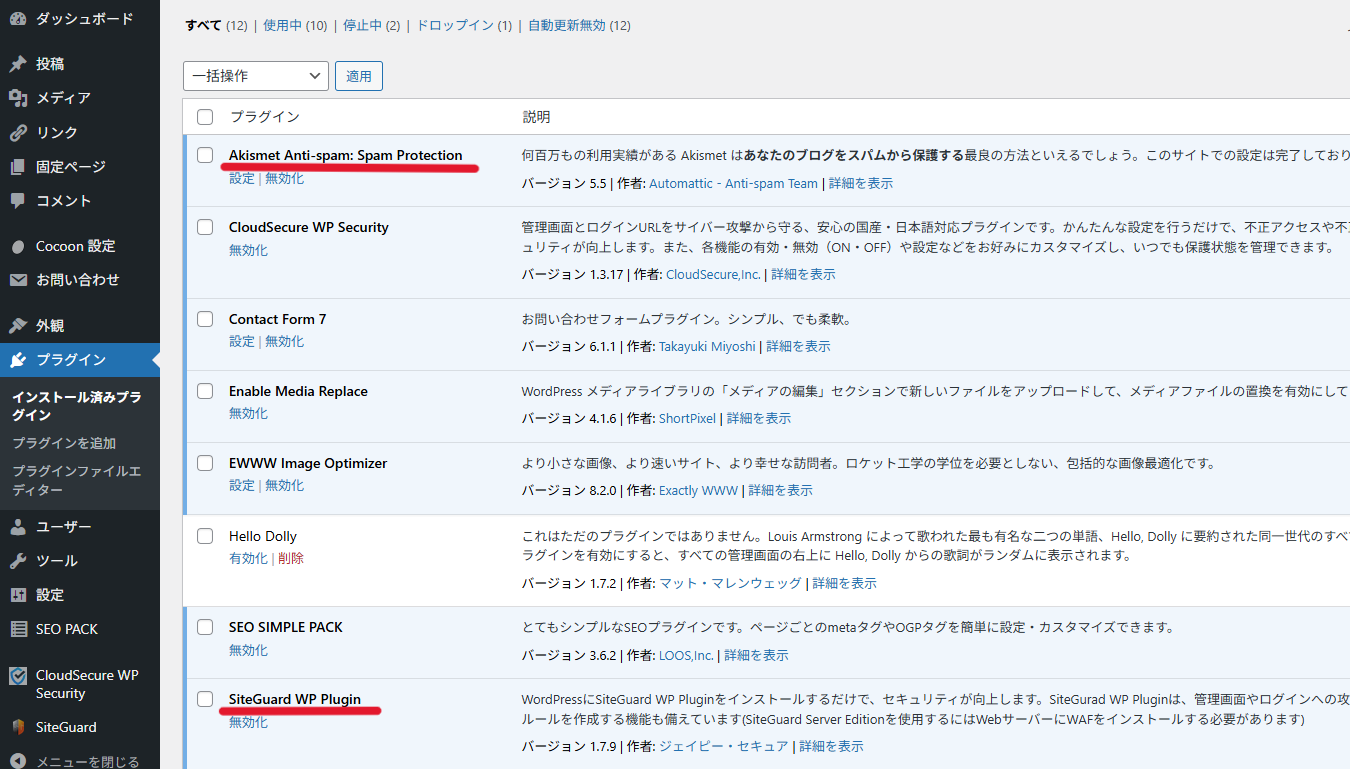The width and height of the screenshot is (1350, 769).
Task: Filter plugins by 使用中 (10)
Action: click(295, 25)
